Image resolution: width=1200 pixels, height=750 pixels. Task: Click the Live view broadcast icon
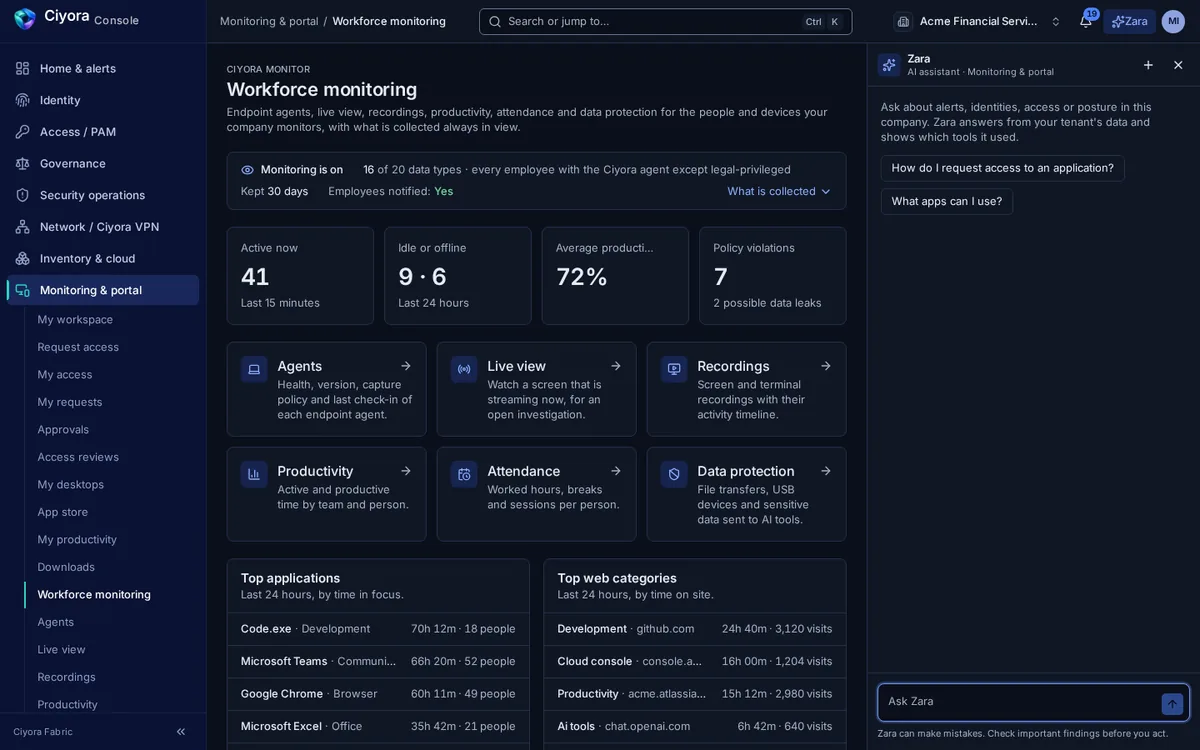464,369
